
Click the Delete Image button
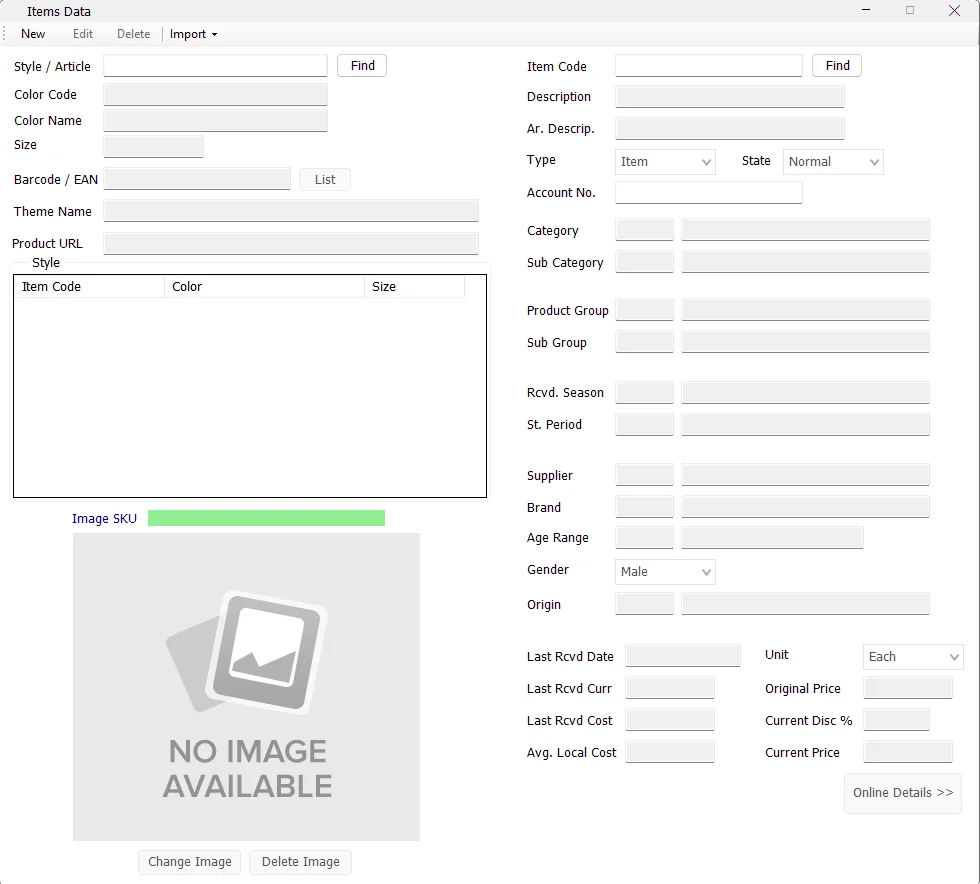300,861
